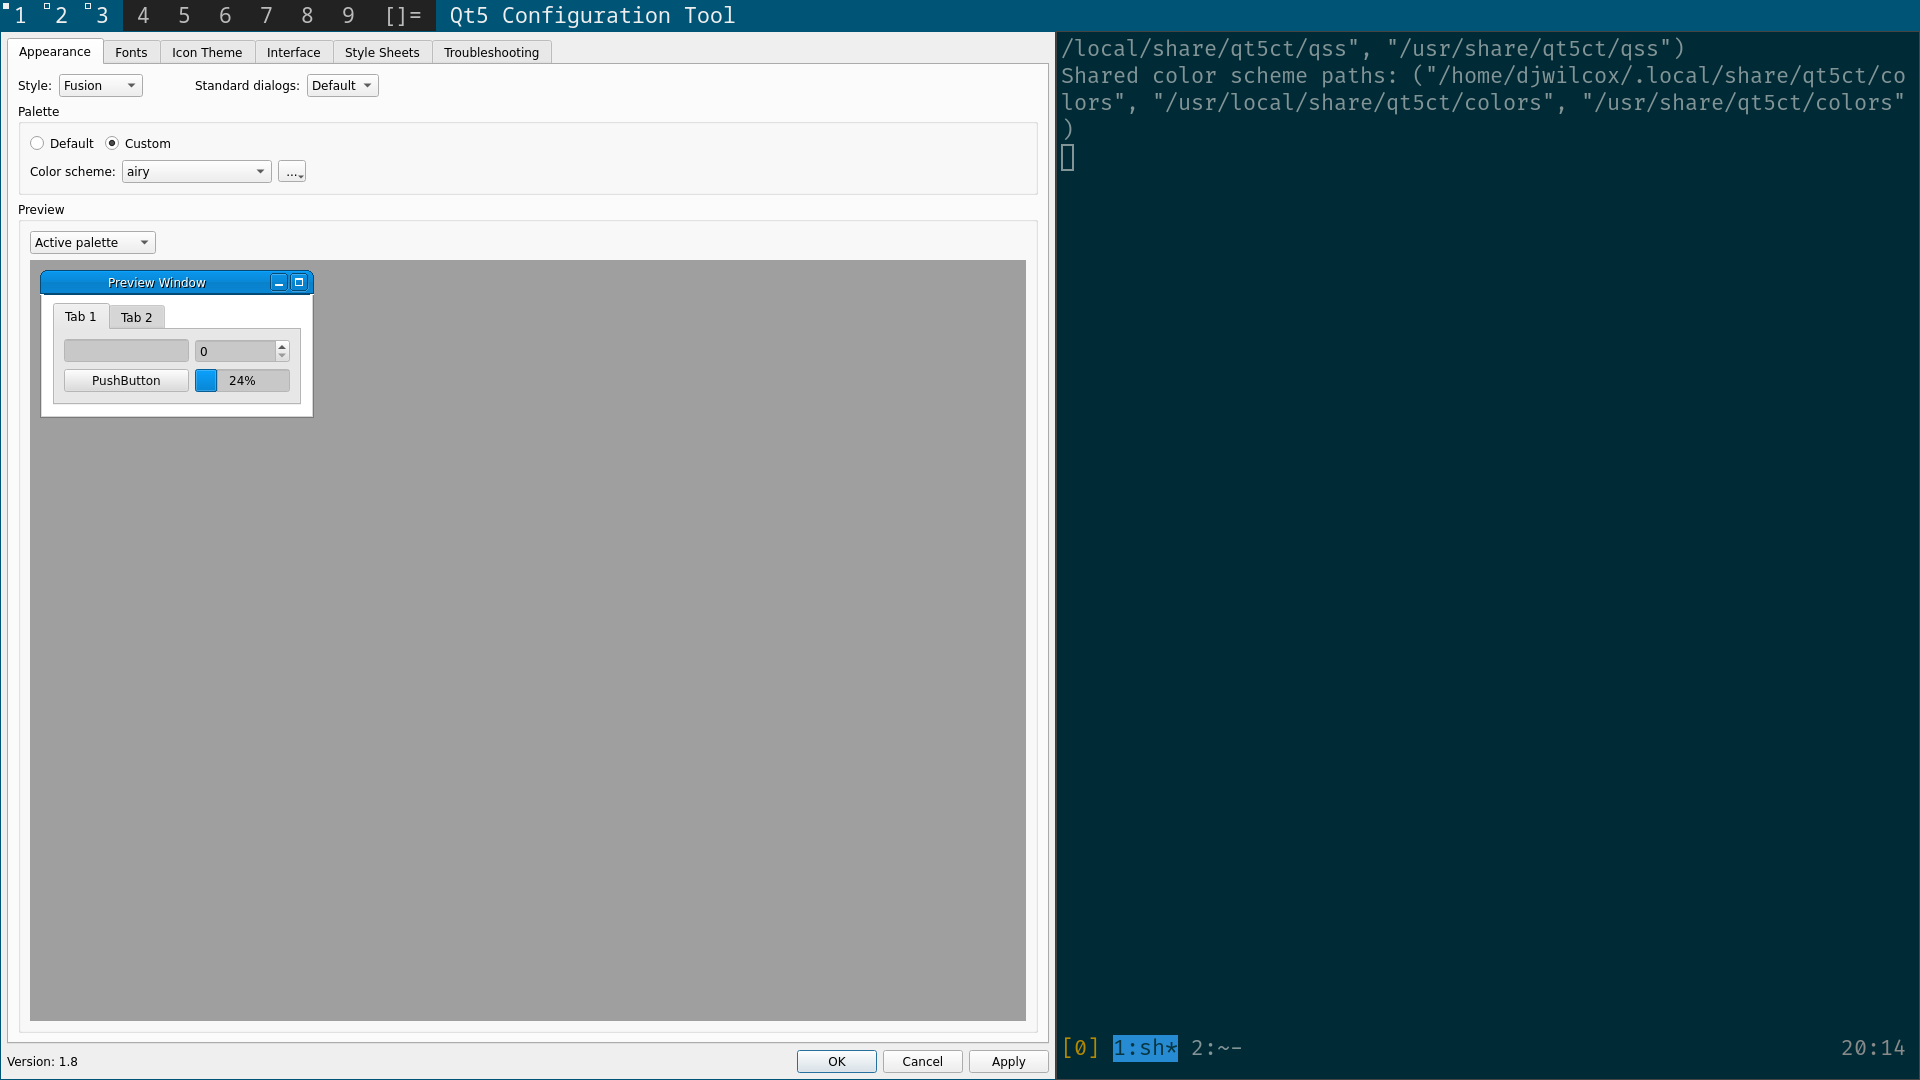Image resolution: width=1920 pixels, height=1080 pixels.
Task: Click the Icon Theme tab
Action: 207,51
